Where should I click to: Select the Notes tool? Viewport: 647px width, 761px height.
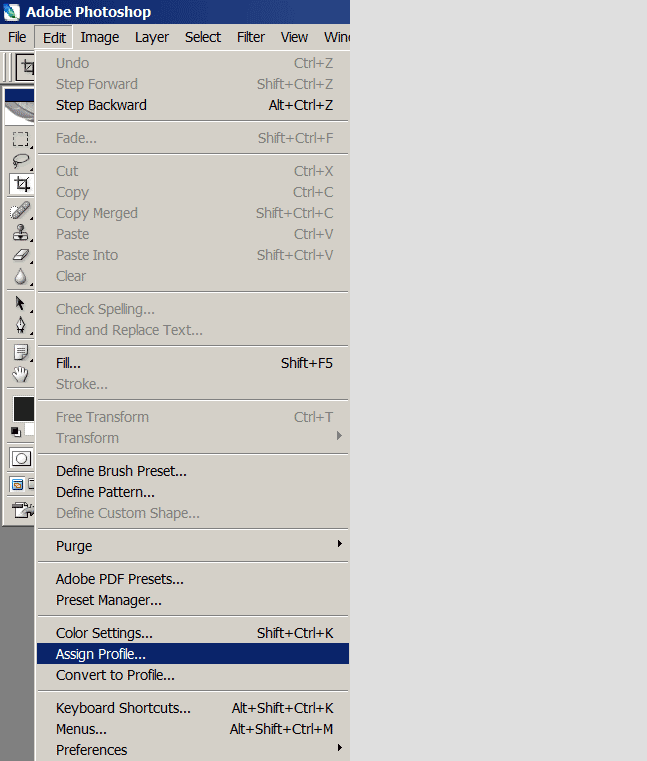20,352
